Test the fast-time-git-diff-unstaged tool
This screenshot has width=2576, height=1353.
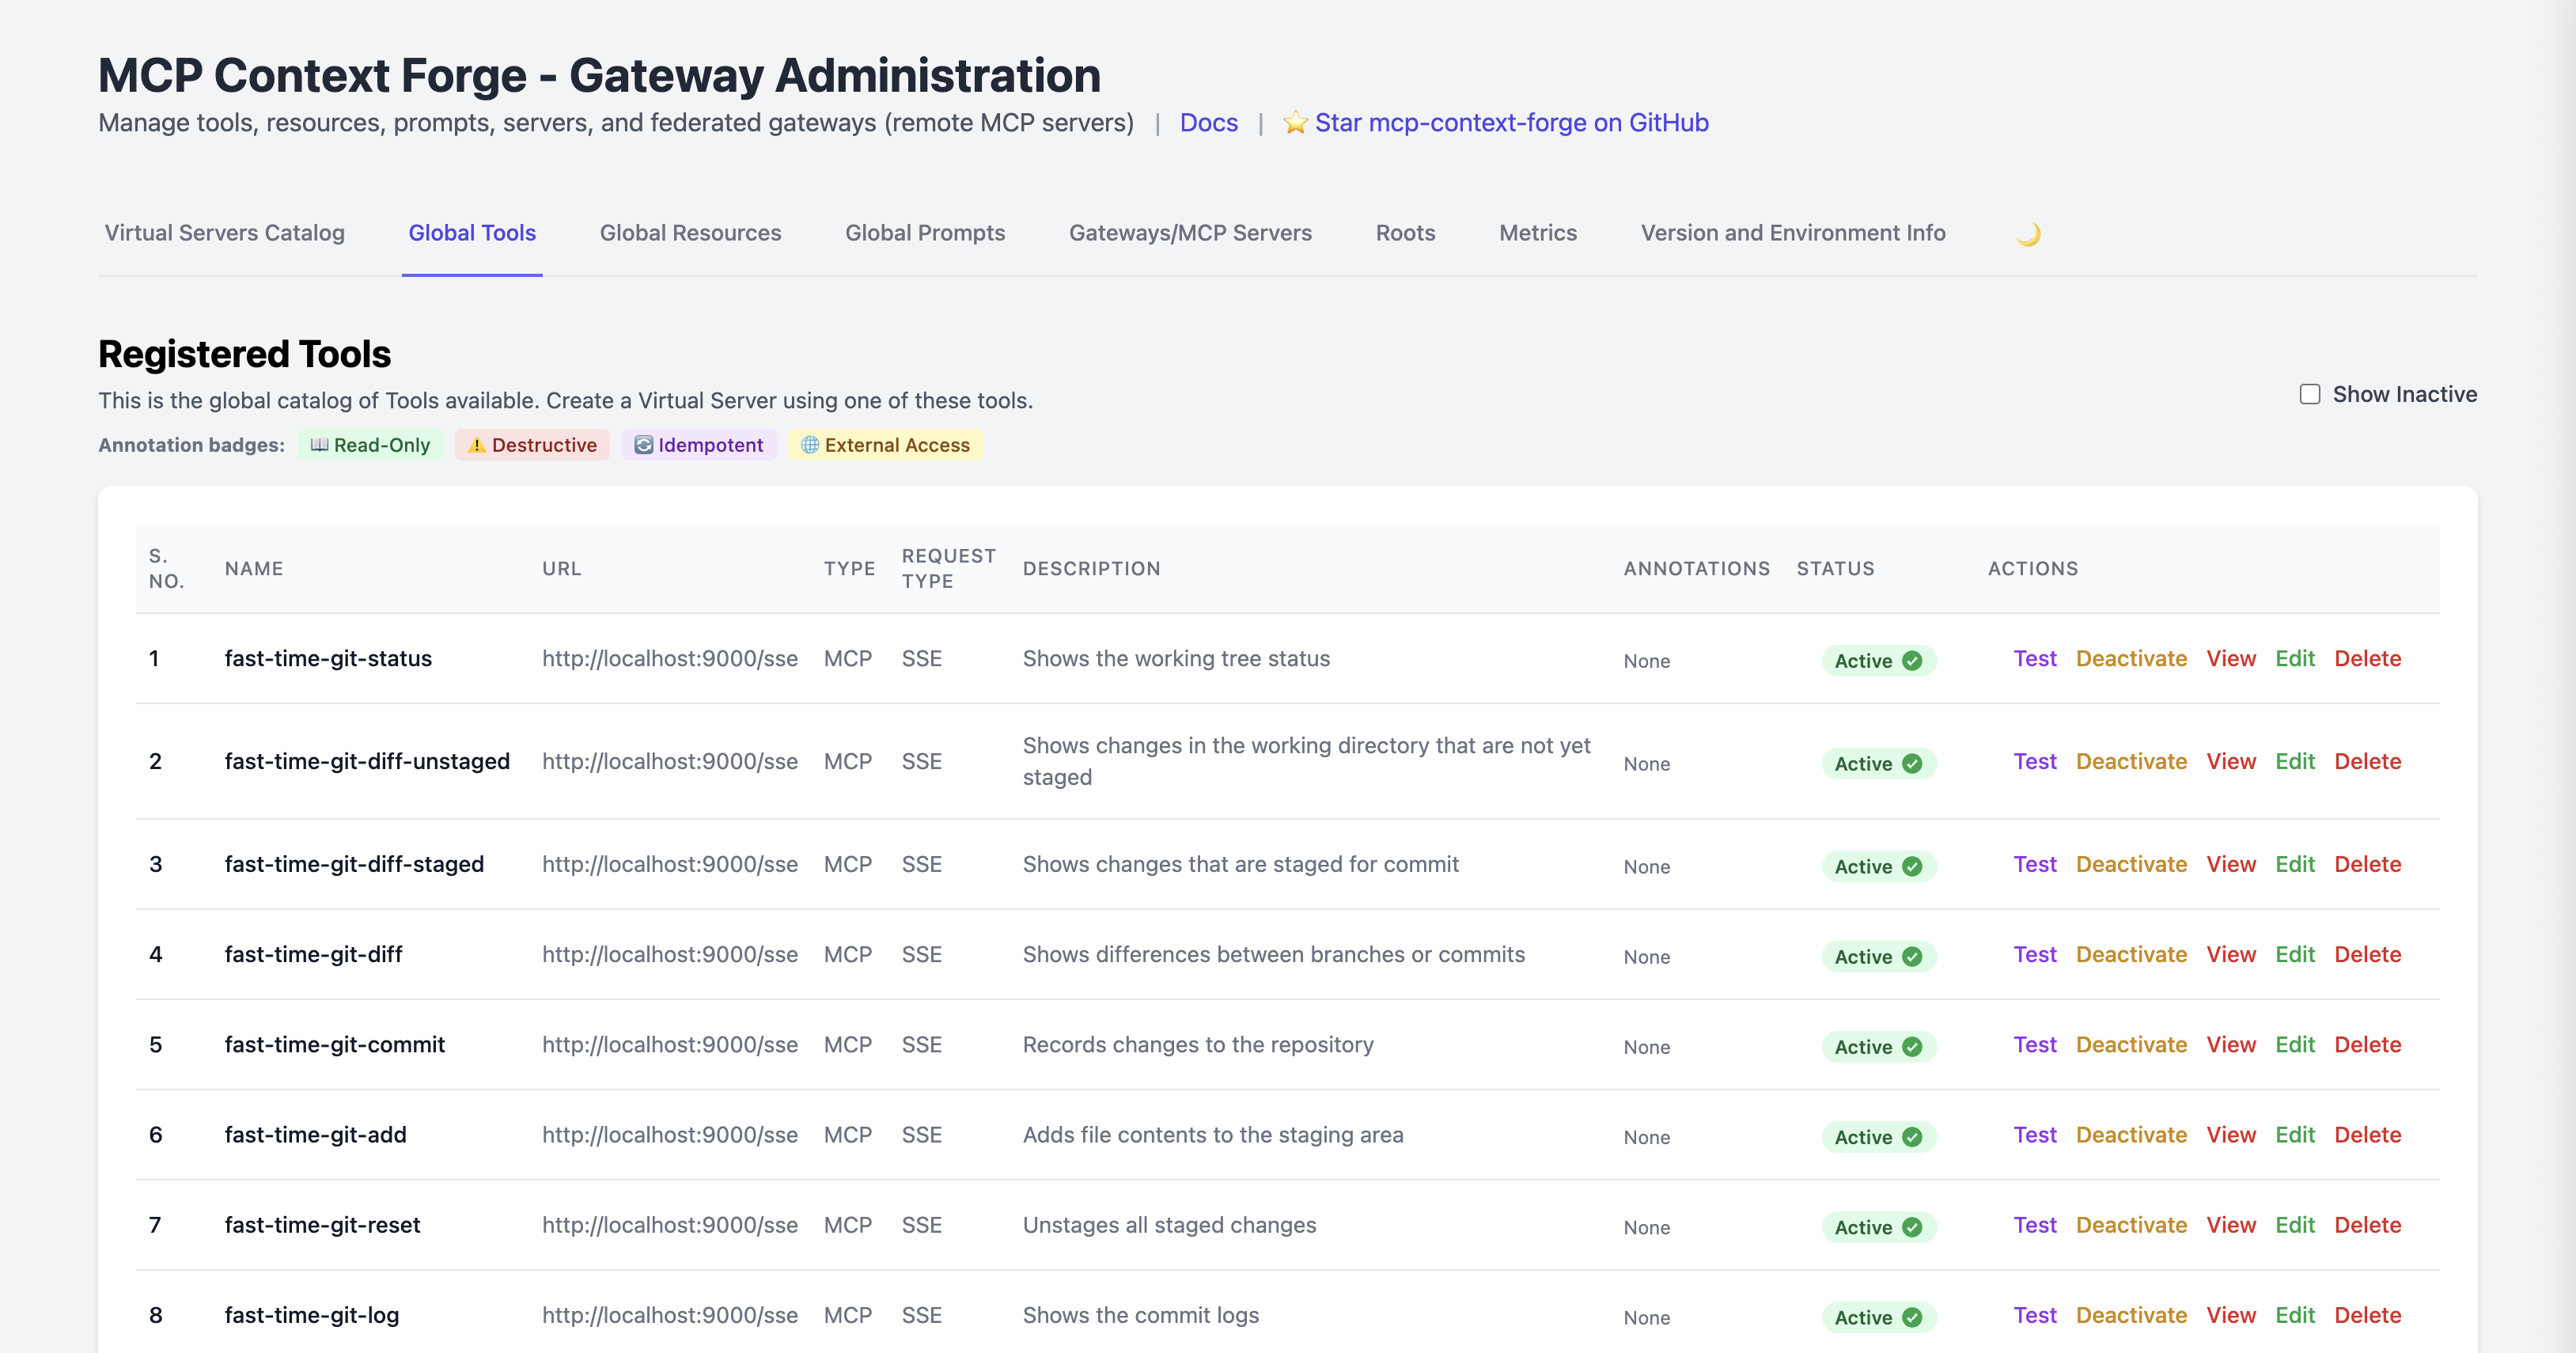pos(2035,761)
